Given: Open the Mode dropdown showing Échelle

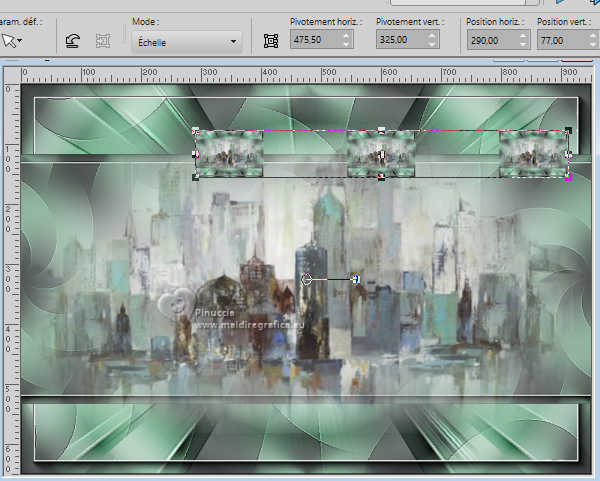Looking at the screenshot, I should 187,42.
